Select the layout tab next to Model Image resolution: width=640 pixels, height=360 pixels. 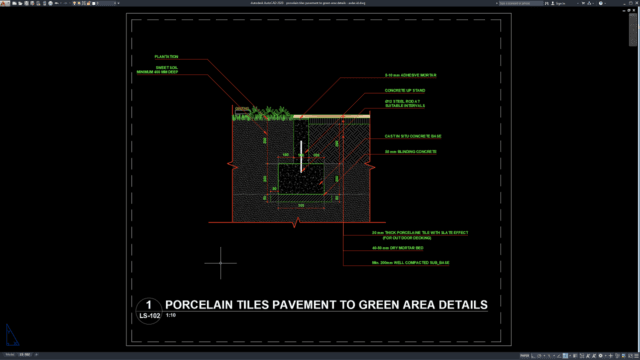tap(25, 355)
